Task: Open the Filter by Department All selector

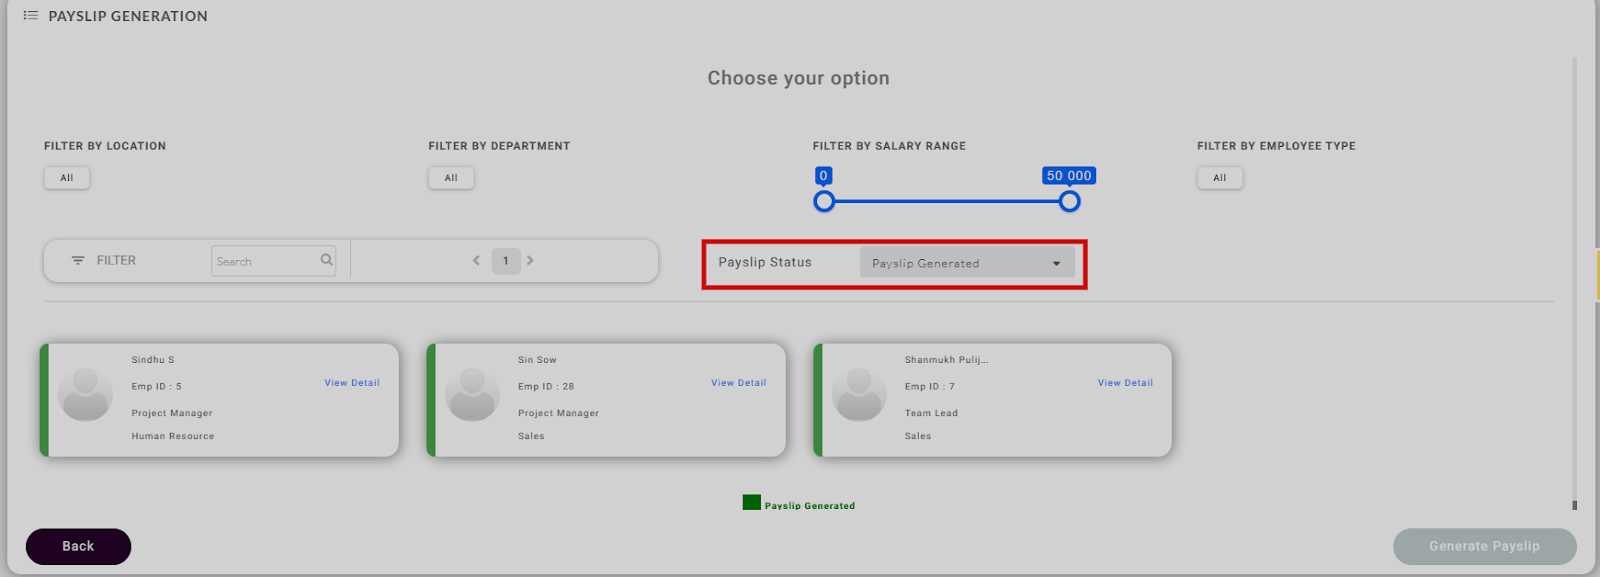Action: tap(451, 178)
